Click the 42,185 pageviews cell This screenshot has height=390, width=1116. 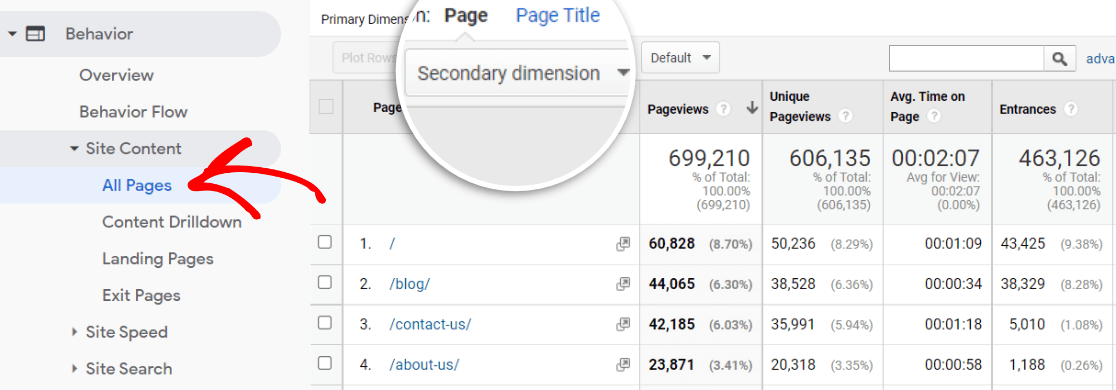(x=672, y=325)
